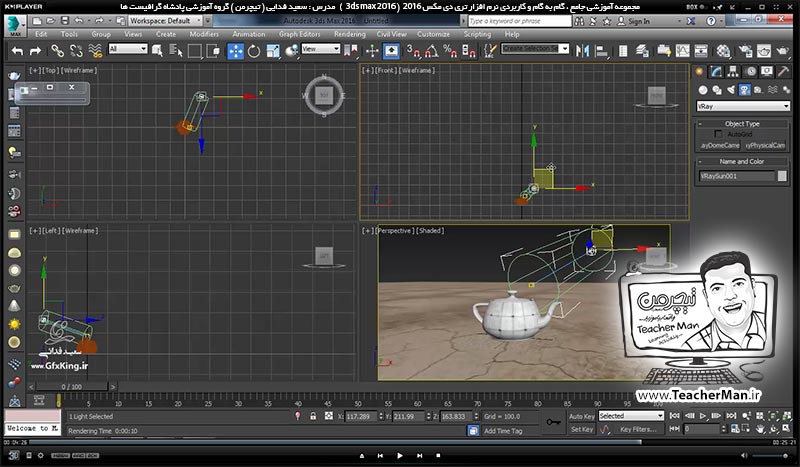Viewport: 800px width, 467px height.
Task: Choose the Select by Name tool
Action: (176, 51)
